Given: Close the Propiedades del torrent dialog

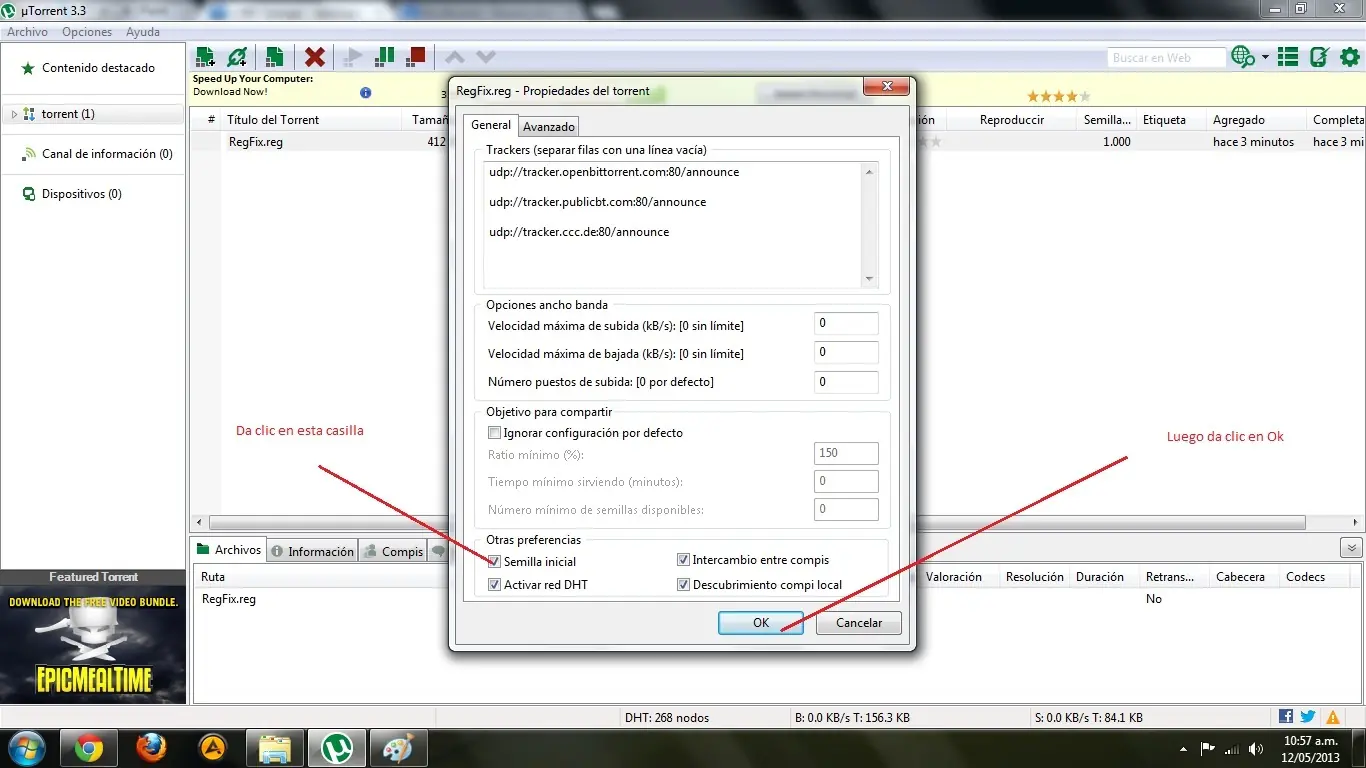Looking at the screenshot, I should click(x=885, y=89).
